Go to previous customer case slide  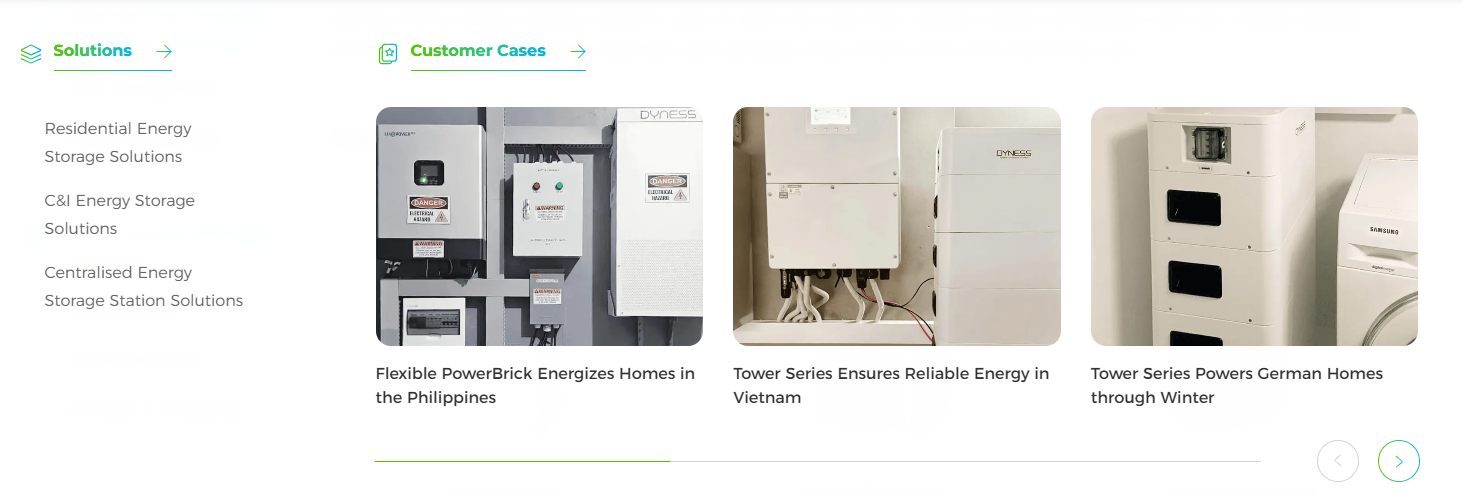(x=1338, y=461)
